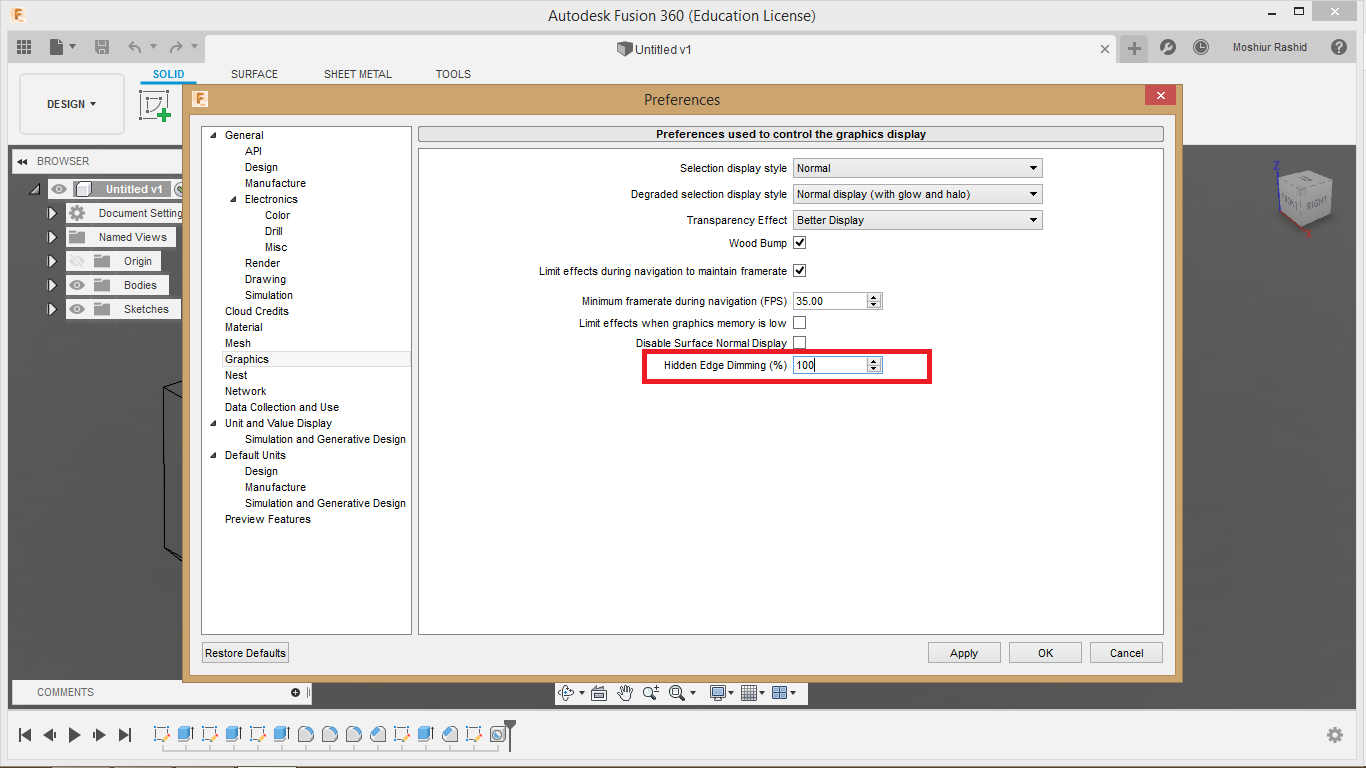The width and height of the screenshot is (1366, 768).
Task: Open the DESIGN workspace dropdown
Action: click(x=72, y=104)
